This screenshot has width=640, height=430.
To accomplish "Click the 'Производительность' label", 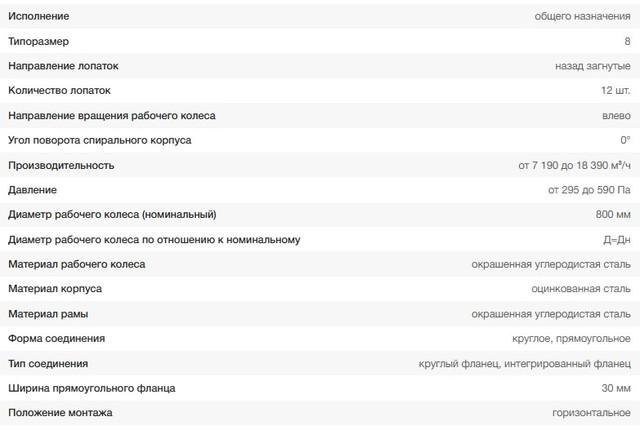I will click(61, 165).
